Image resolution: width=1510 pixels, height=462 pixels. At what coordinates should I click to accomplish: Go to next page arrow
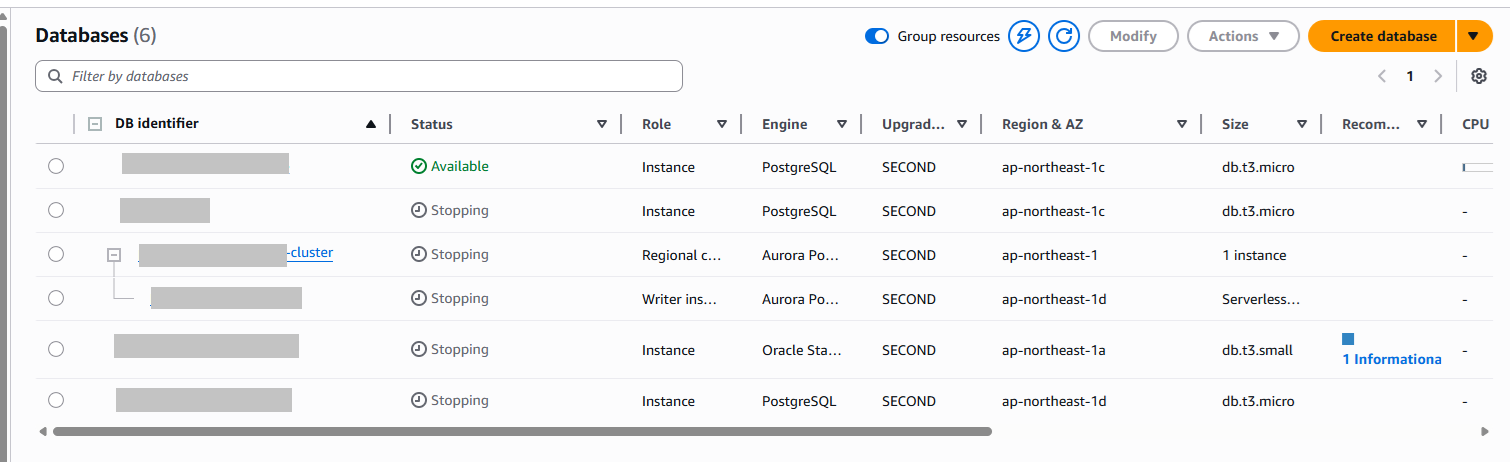pyautogui.click(x=1438, y=76)
